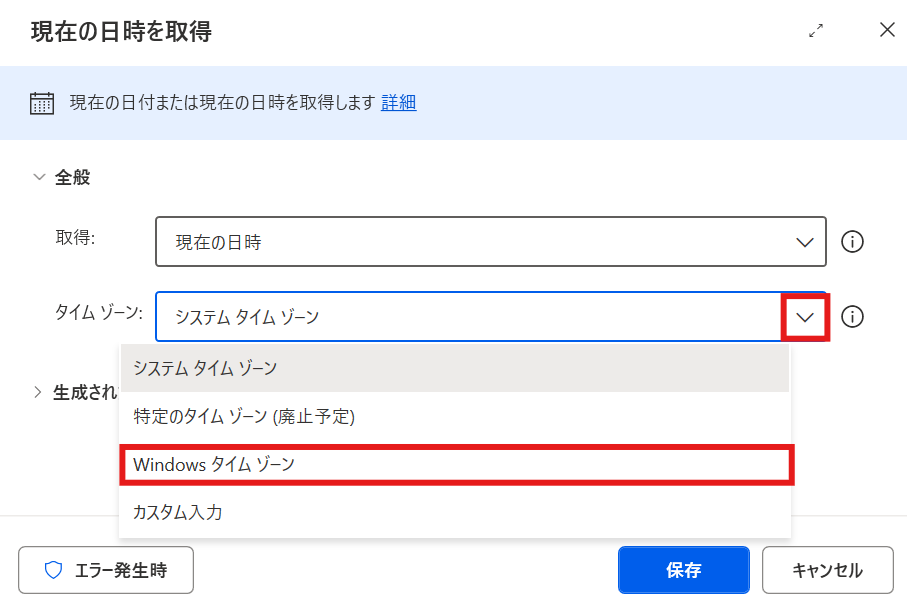Open the 取得 dropdown arrow
907x606 pixels.
pyautogui.click(x=805, y=242)
